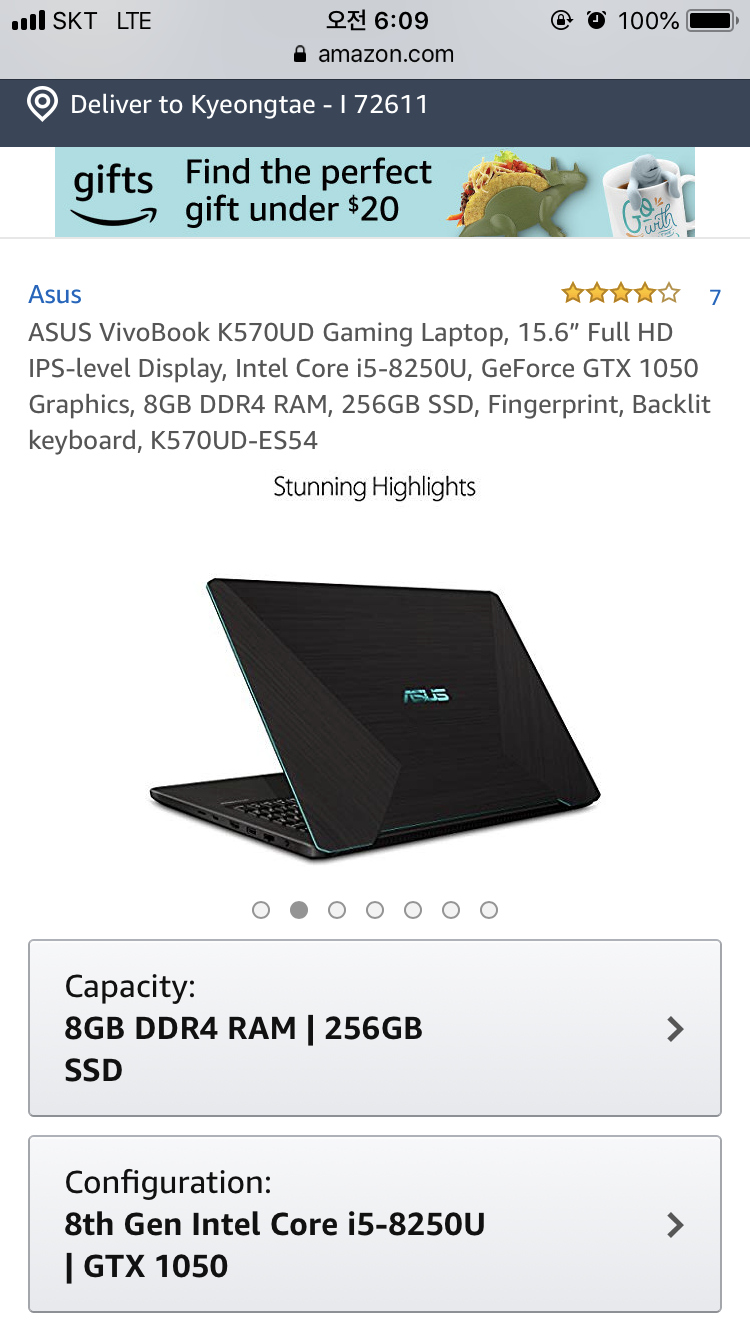This screenshot has width=750, height=1334.
Task: Open the 7 customer reviews link
Action: coord(715,296)
